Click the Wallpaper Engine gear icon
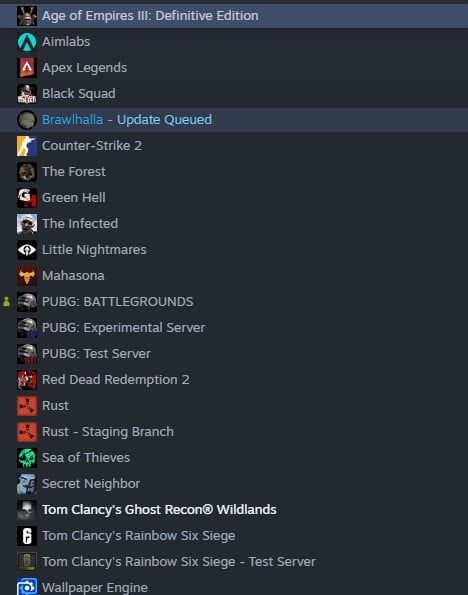The image size is (468, 595). pos(27,586)
